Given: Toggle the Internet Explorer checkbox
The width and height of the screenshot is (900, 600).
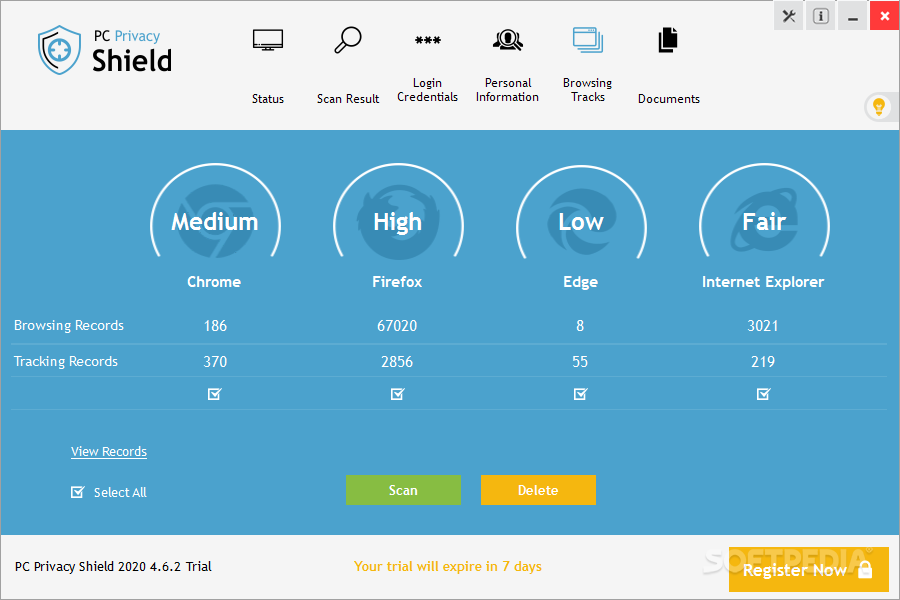Looking at the screenshot, I should [x=764, y=394].
